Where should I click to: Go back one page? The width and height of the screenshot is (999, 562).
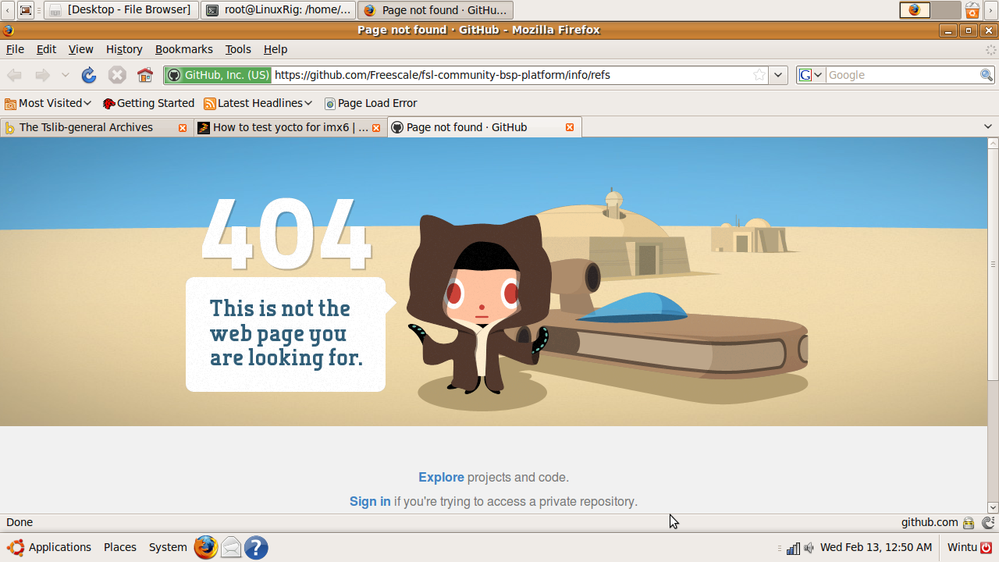click(15, 75)
